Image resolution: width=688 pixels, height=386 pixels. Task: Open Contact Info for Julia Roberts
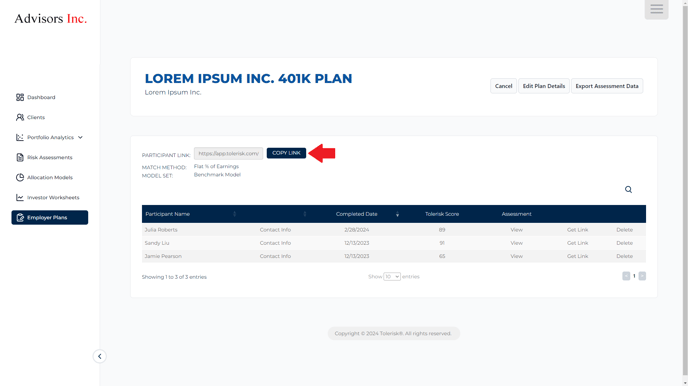275,229
